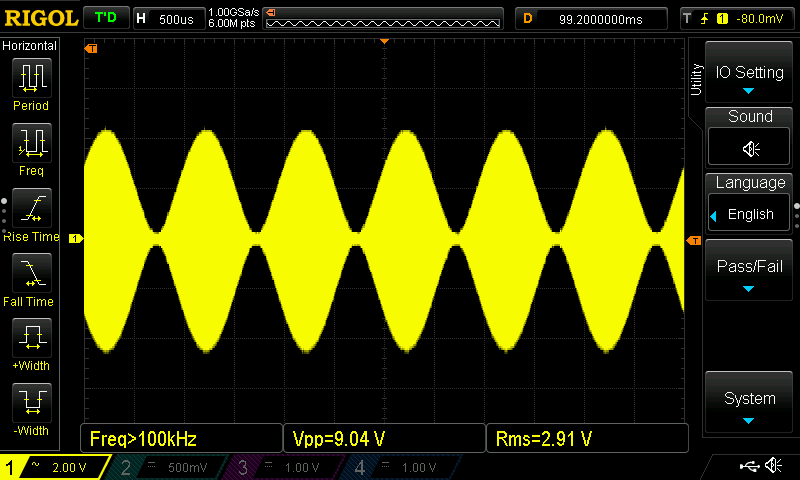Select channel 1 at 2.00 V

click(x=55, y=467)
